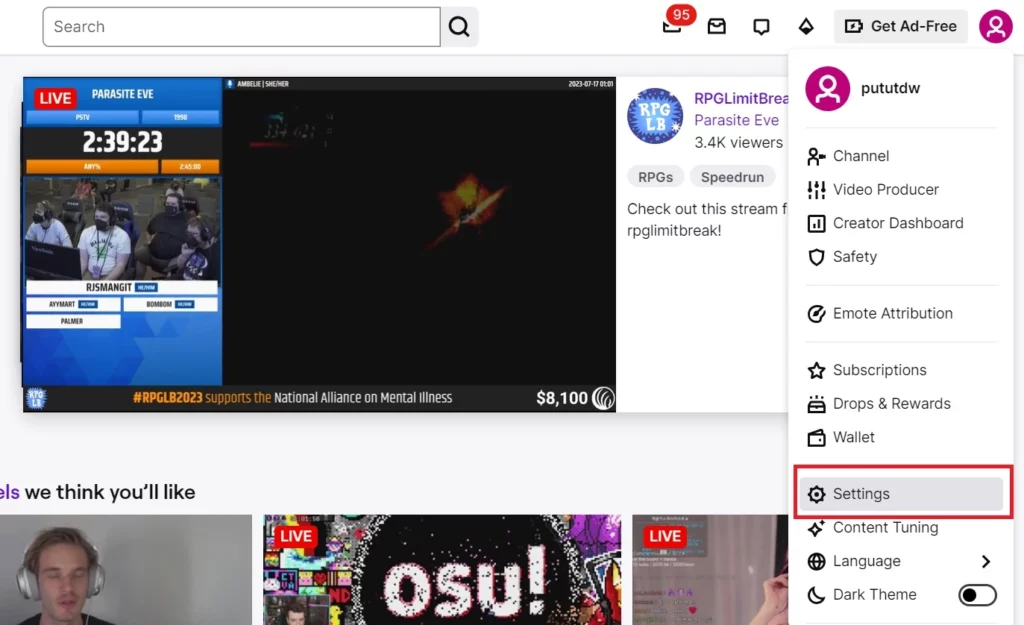This screenshot has height=625, width=1024.
Task: Click the Bits diamond icon
Action: (806, 26)
